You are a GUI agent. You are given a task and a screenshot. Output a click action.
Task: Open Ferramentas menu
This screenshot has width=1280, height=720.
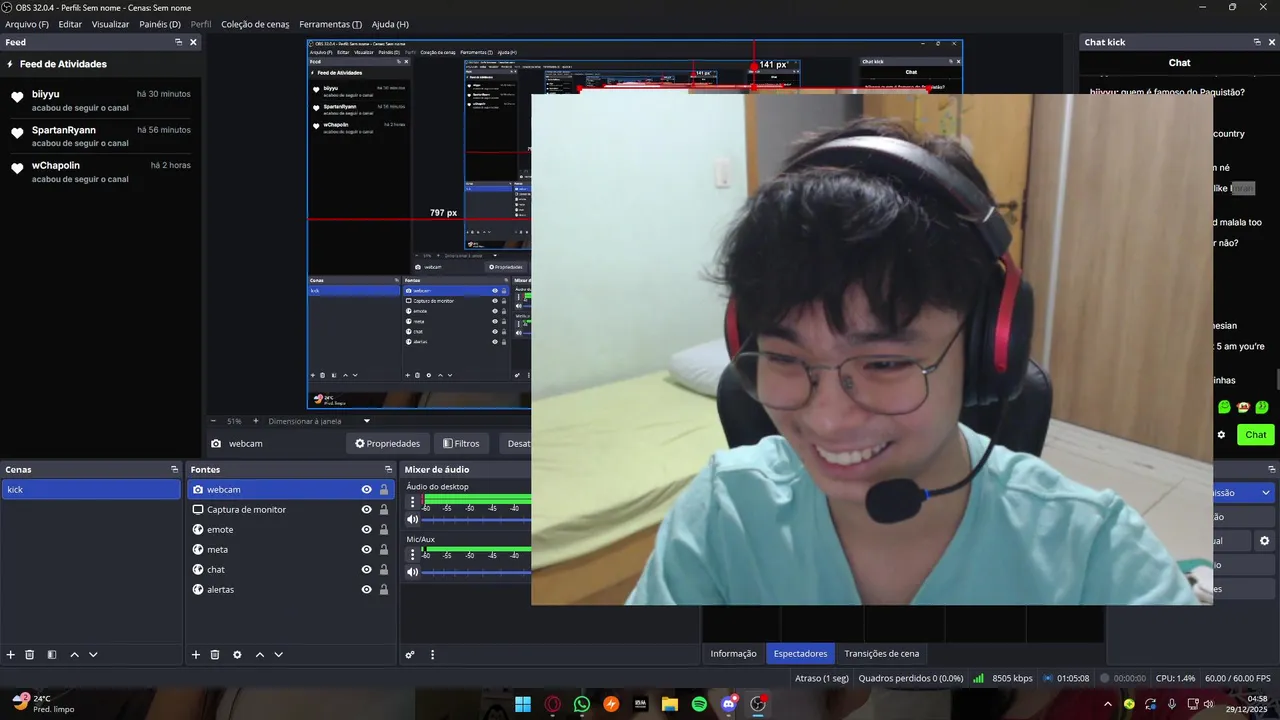pos(330,24)
